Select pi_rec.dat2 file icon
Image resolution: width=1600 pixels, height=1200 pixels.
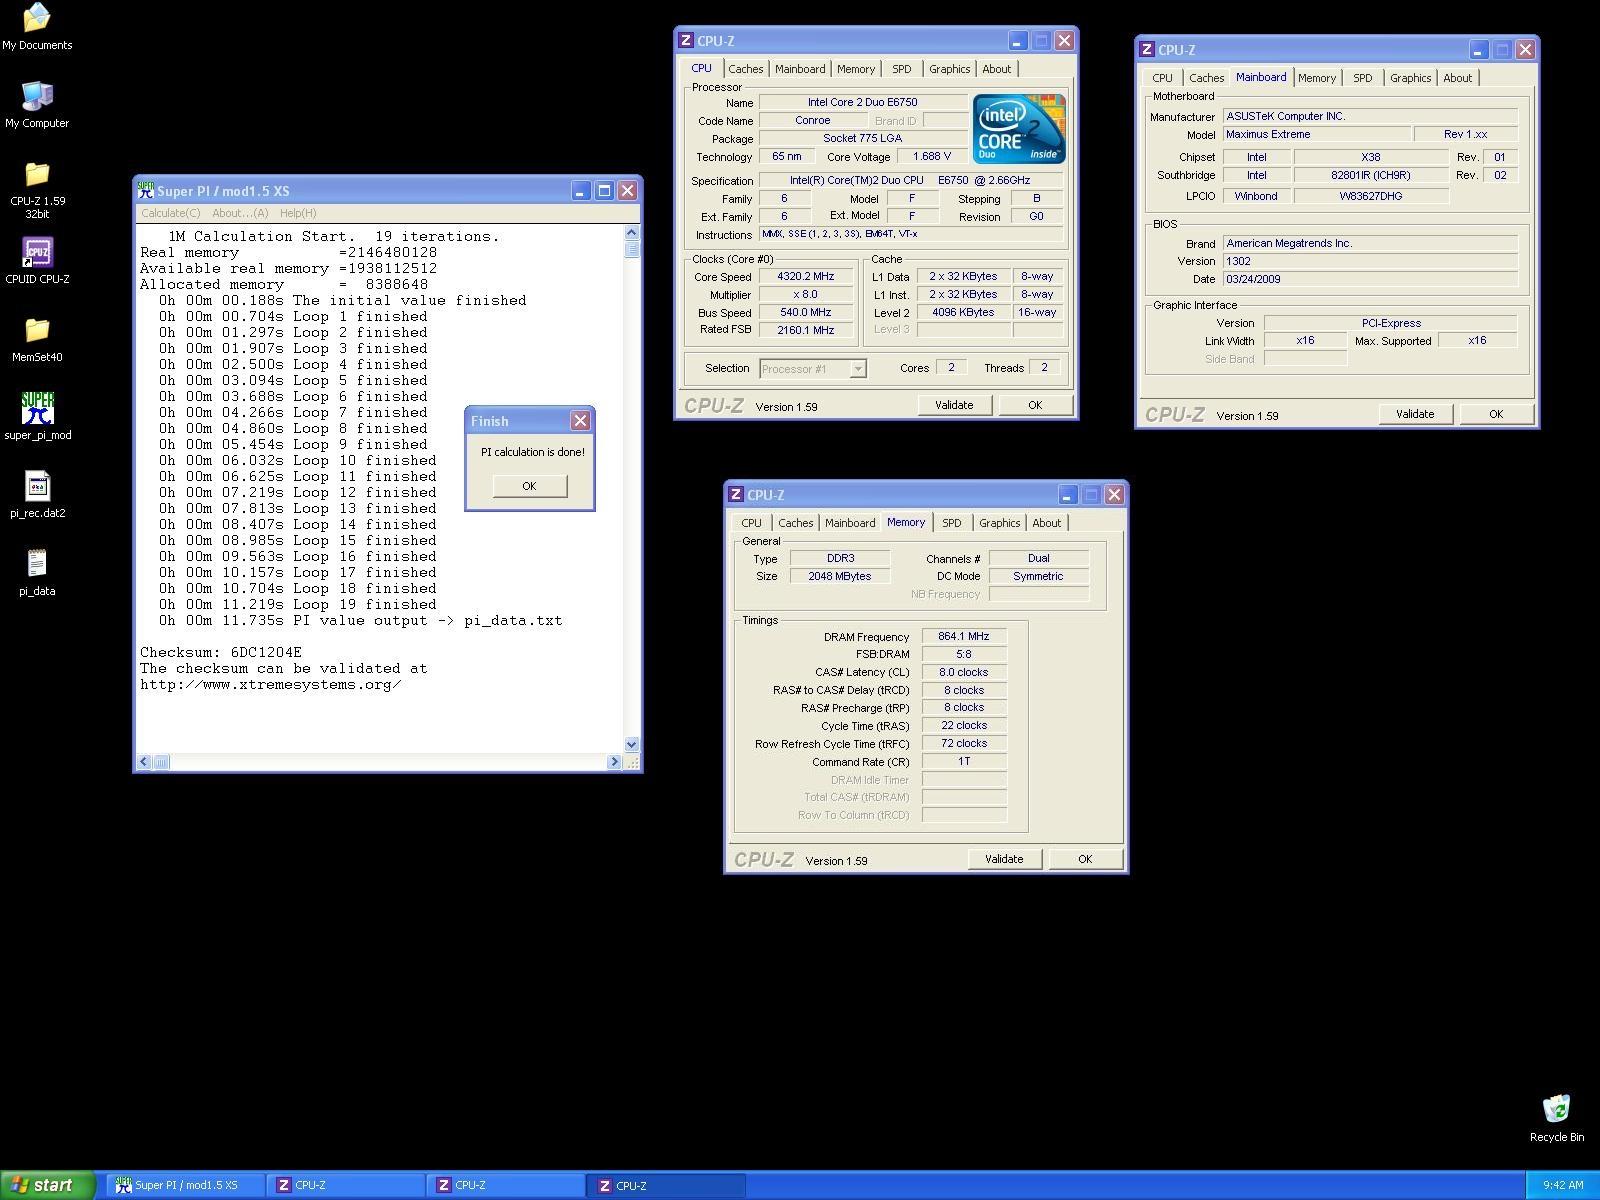click(x=37, y=495)
